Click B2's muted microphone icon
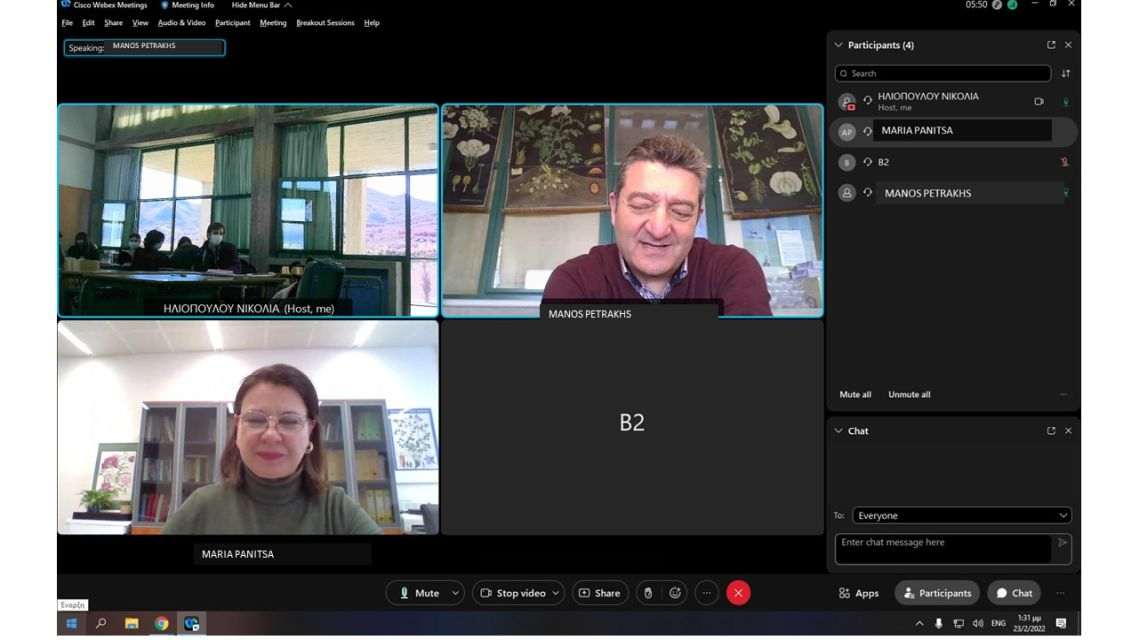 (x=1065, y=163)
